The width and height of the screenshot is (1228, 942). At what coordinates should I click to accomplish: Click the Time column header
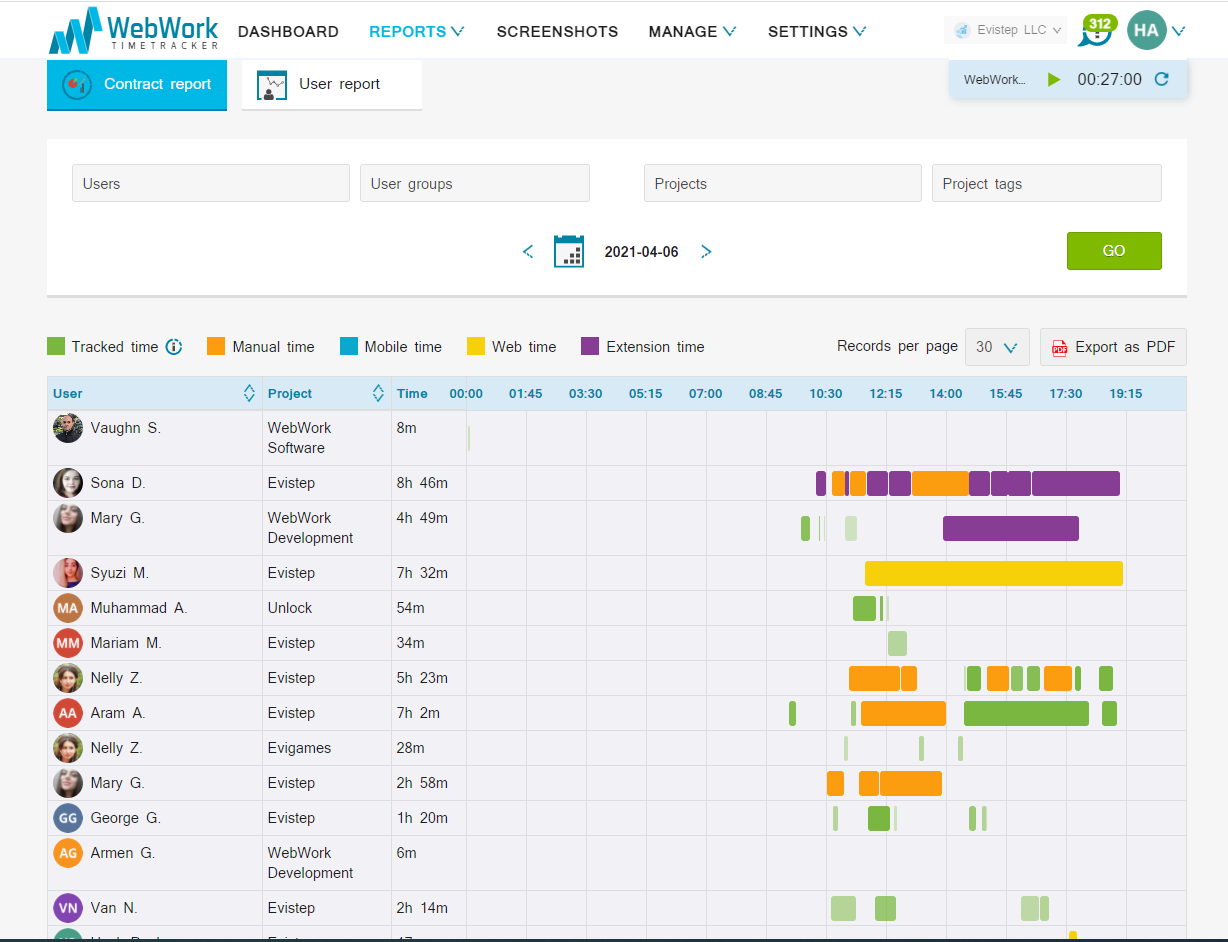point(412,394)
